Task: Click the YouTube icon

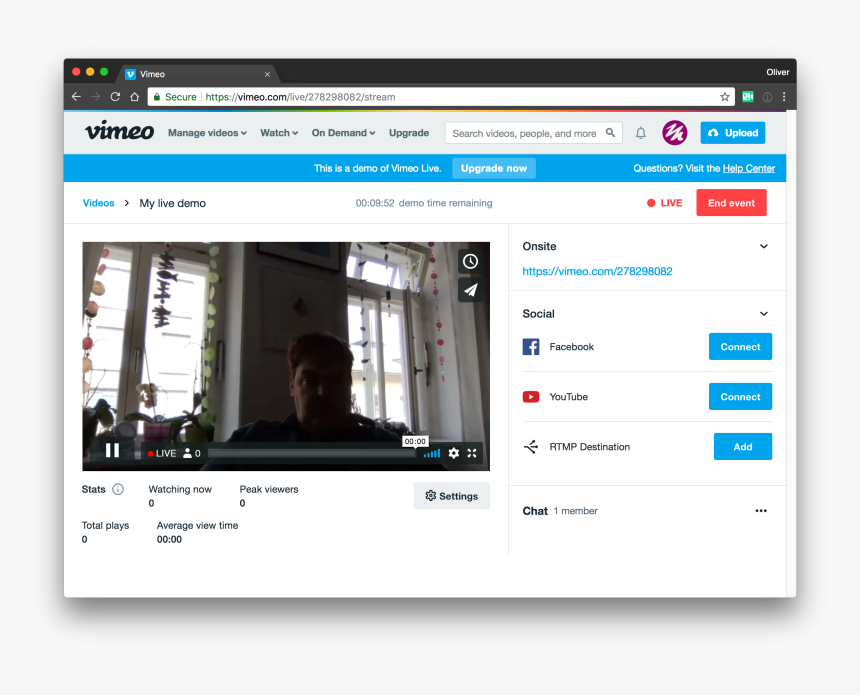Action: 531,397
